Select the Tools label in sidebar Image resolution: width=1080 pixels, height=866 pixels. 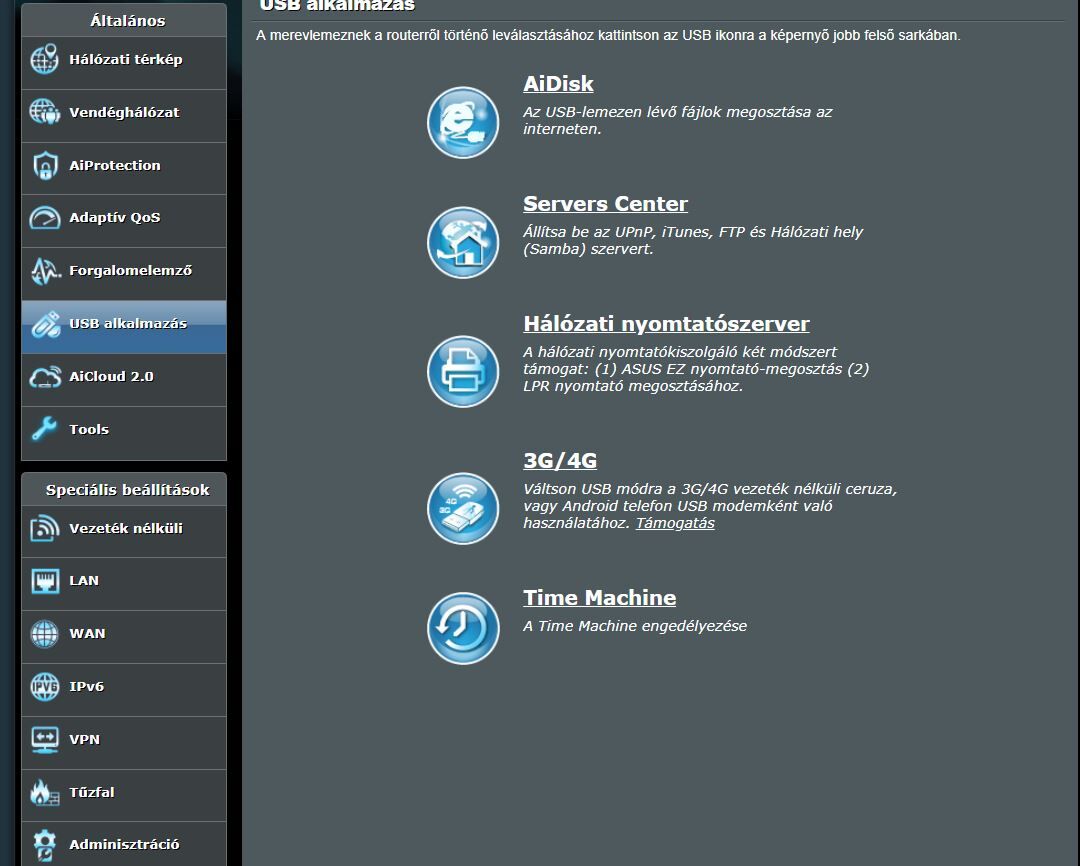coord(89,429)
